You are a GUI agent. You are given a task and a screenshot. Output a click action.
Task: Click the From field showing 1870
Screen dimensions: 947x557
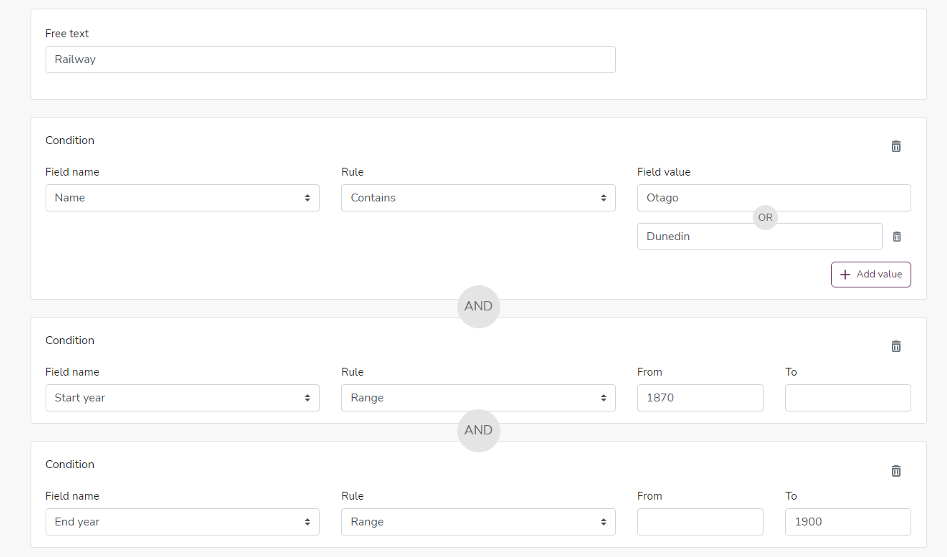point(700,398)
